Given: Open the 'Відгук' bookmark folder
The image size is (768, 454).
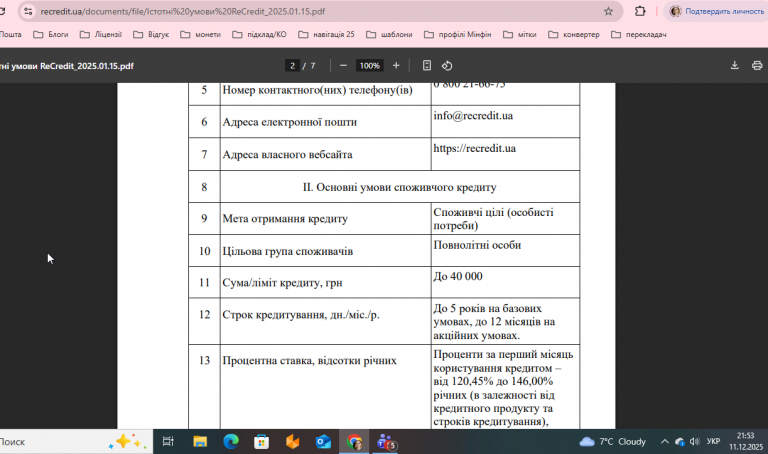Looking at the screenshot, I should click(x=151, y=34).
